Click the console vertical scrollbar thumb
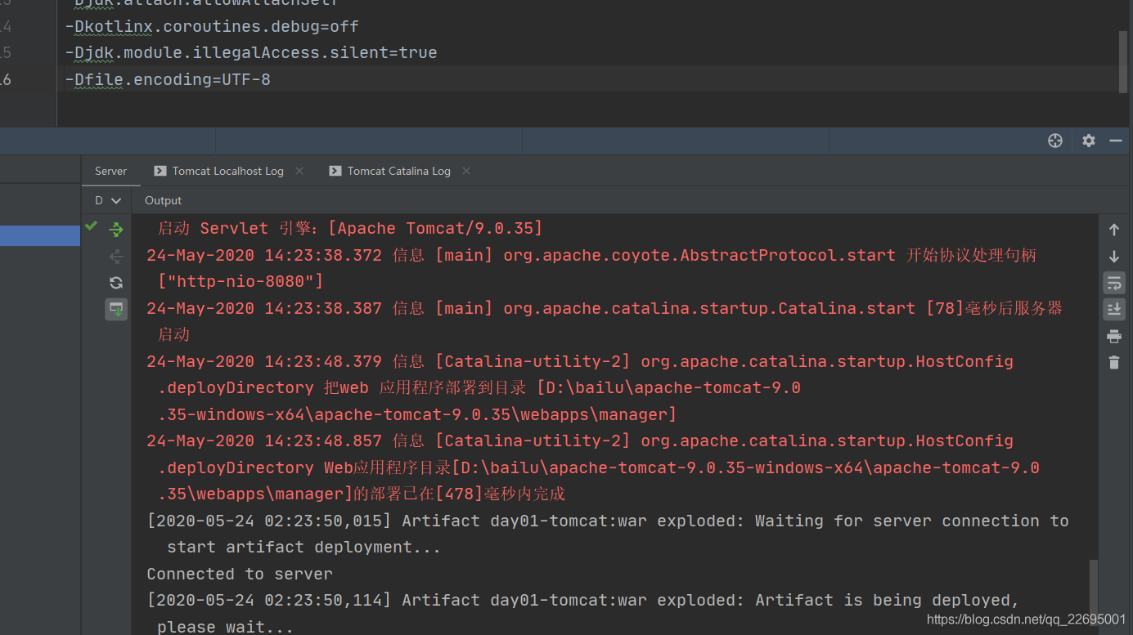Screen dimensions: 1133x635 (1093, 591)
